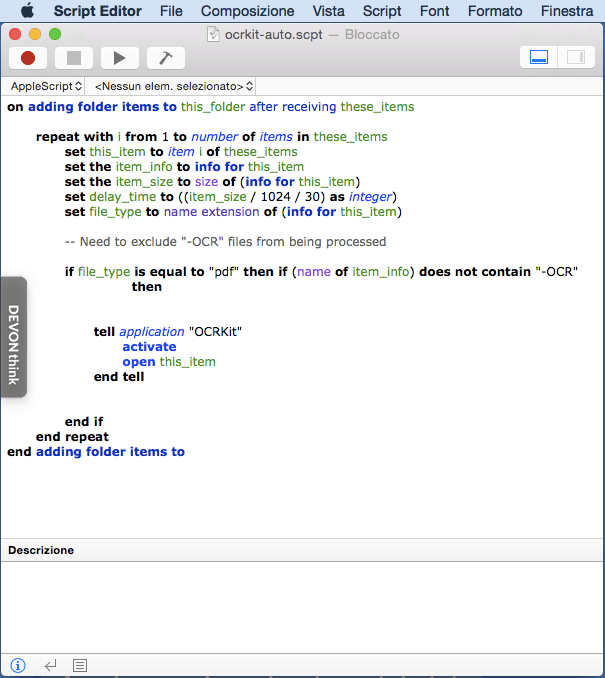This screenshot has height=678, width=605.
Task: Open the AppleScript language dropdown
Action: click(46, 86)
